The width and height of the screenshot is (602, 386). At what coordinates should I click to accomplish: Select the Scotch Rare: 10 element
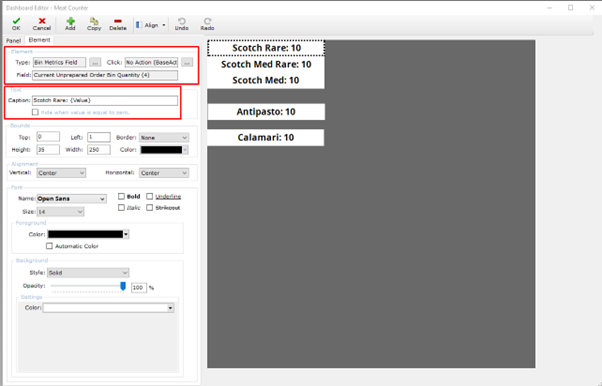266,48
